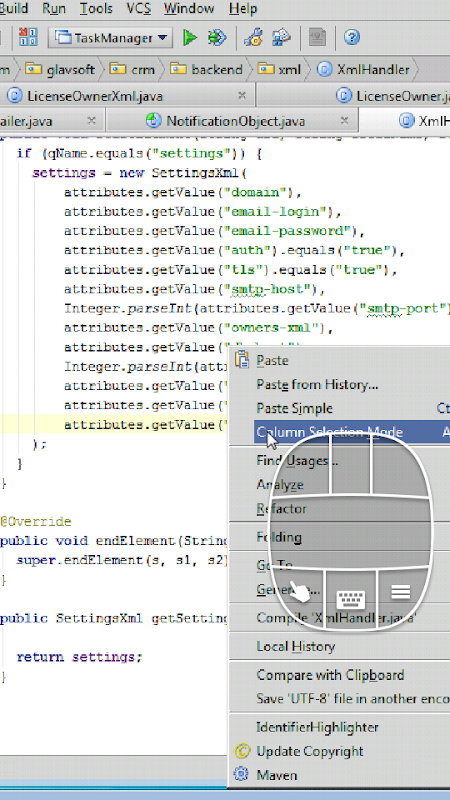Screen dimensions: 450x800
Task: Click the wrench settings toolbar icon
Action: (253, 37)
